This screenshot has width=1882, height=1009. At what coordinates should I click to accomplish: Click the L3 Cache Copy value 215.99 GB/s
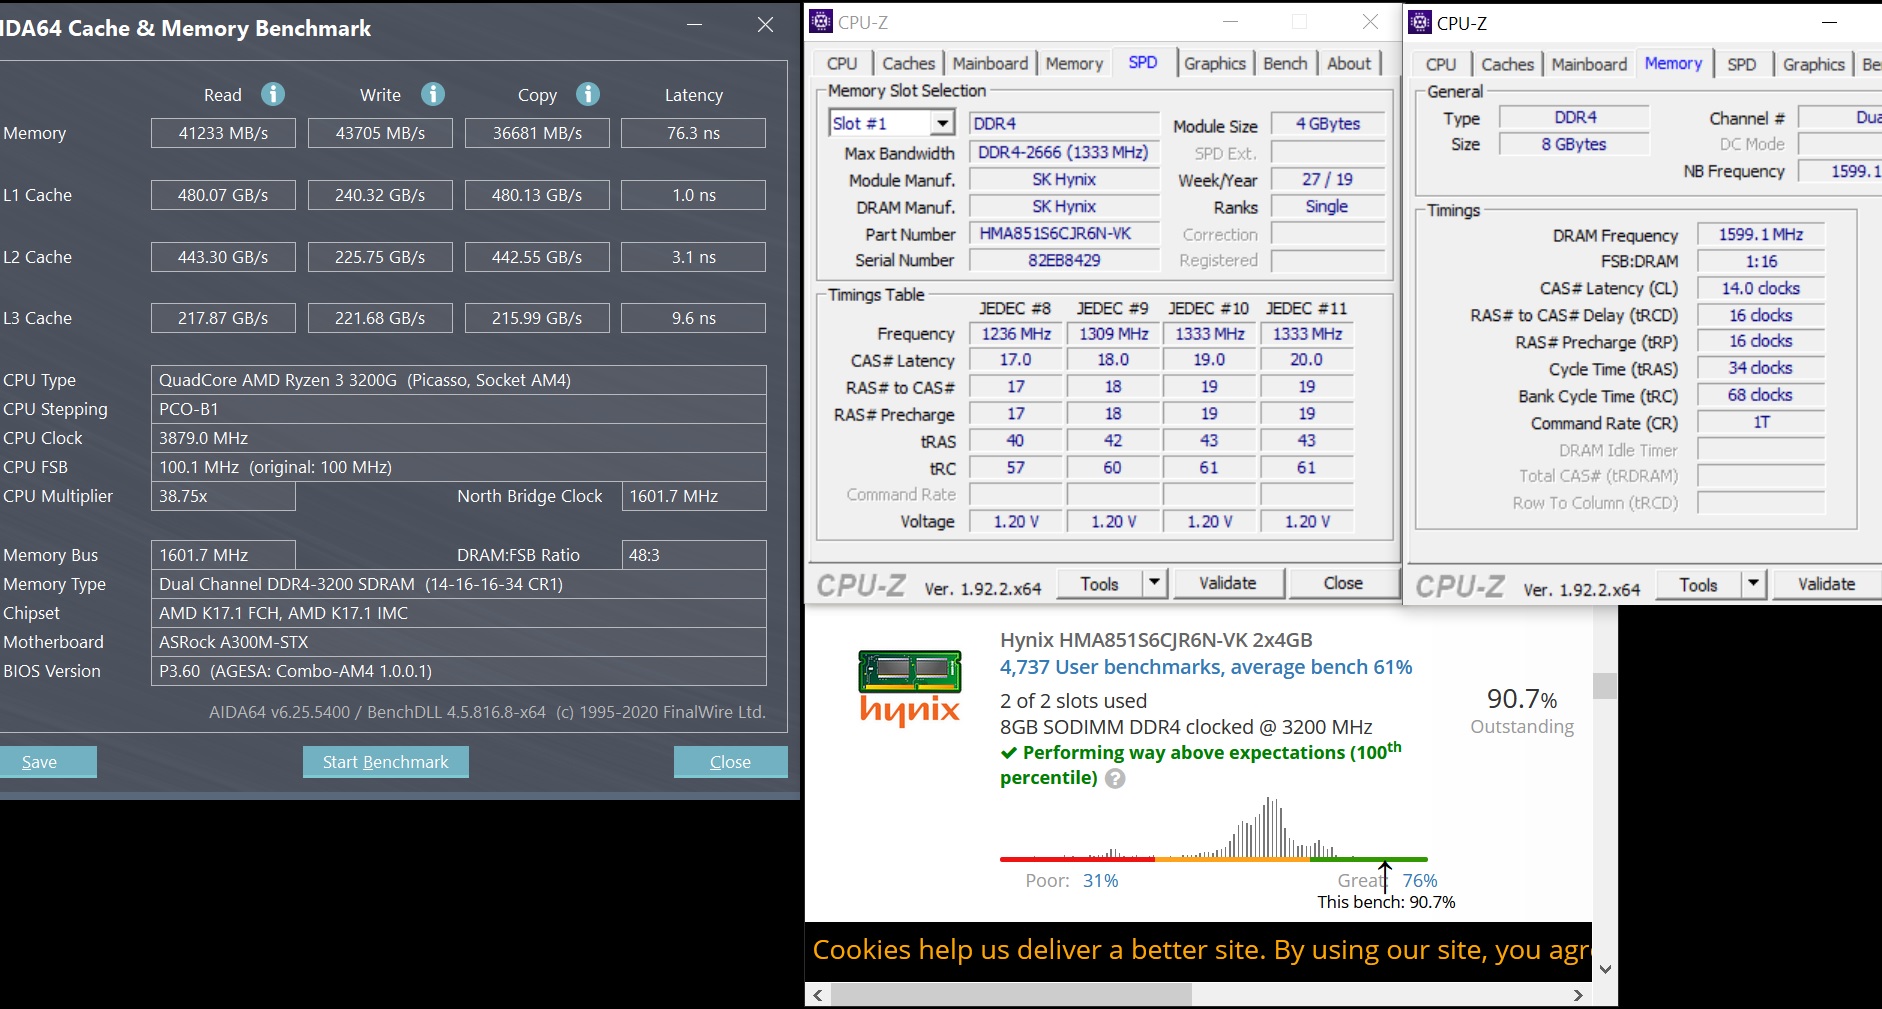point(537,318)
